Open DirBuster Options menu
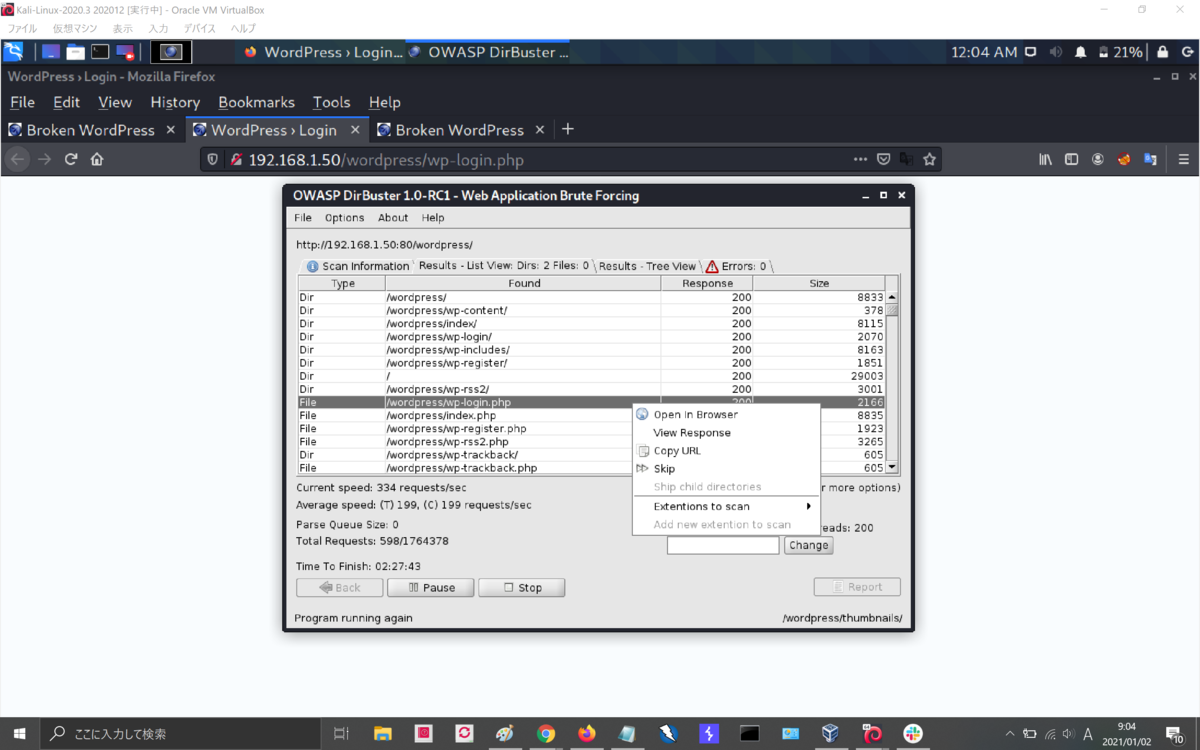This screenshot has width=1200, height=750. 344,217
